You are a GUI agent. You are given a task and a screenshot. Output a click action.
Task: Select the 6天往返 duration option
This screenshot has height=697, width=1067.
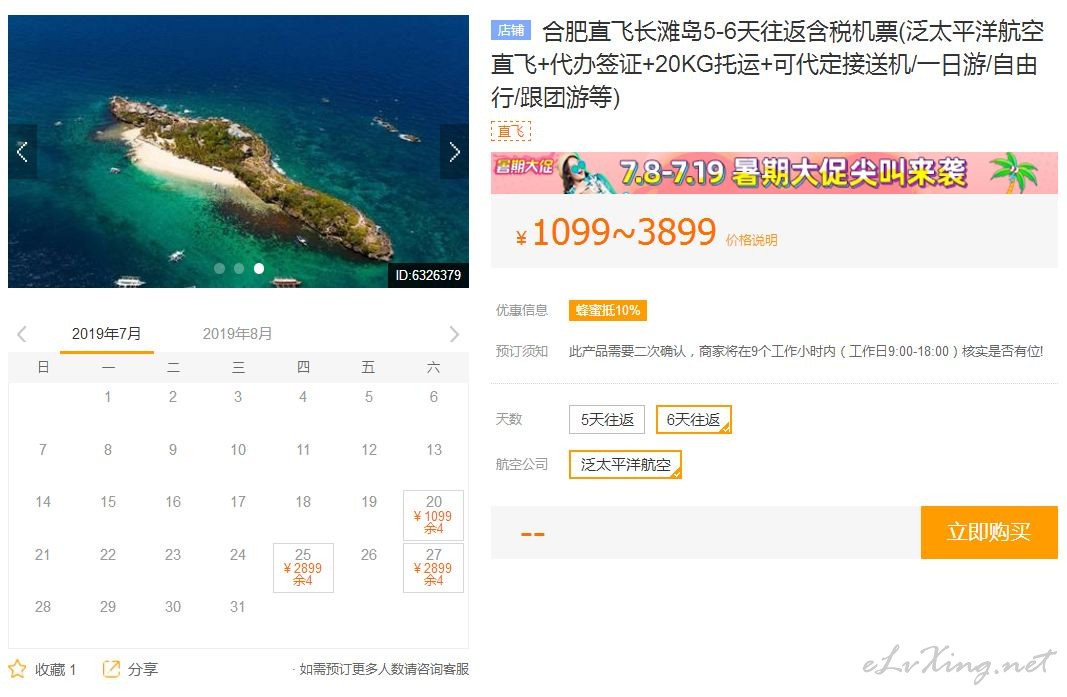click(693, 420)
